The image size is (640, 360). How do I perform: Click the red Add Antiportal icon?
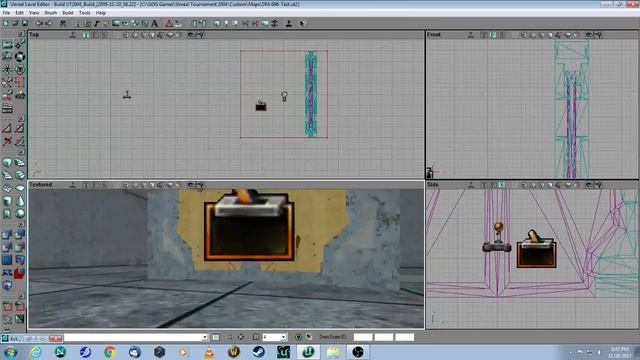[20, 273]
